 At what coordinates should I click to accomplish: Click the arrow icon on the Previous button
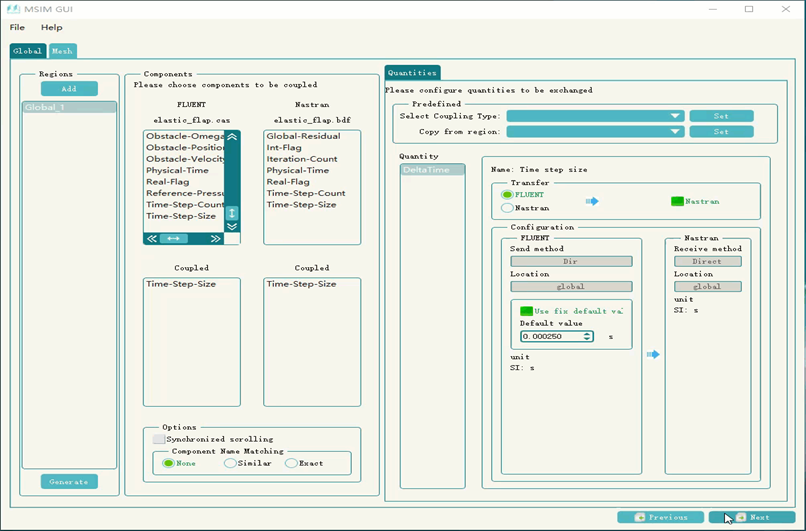point(638,517)
